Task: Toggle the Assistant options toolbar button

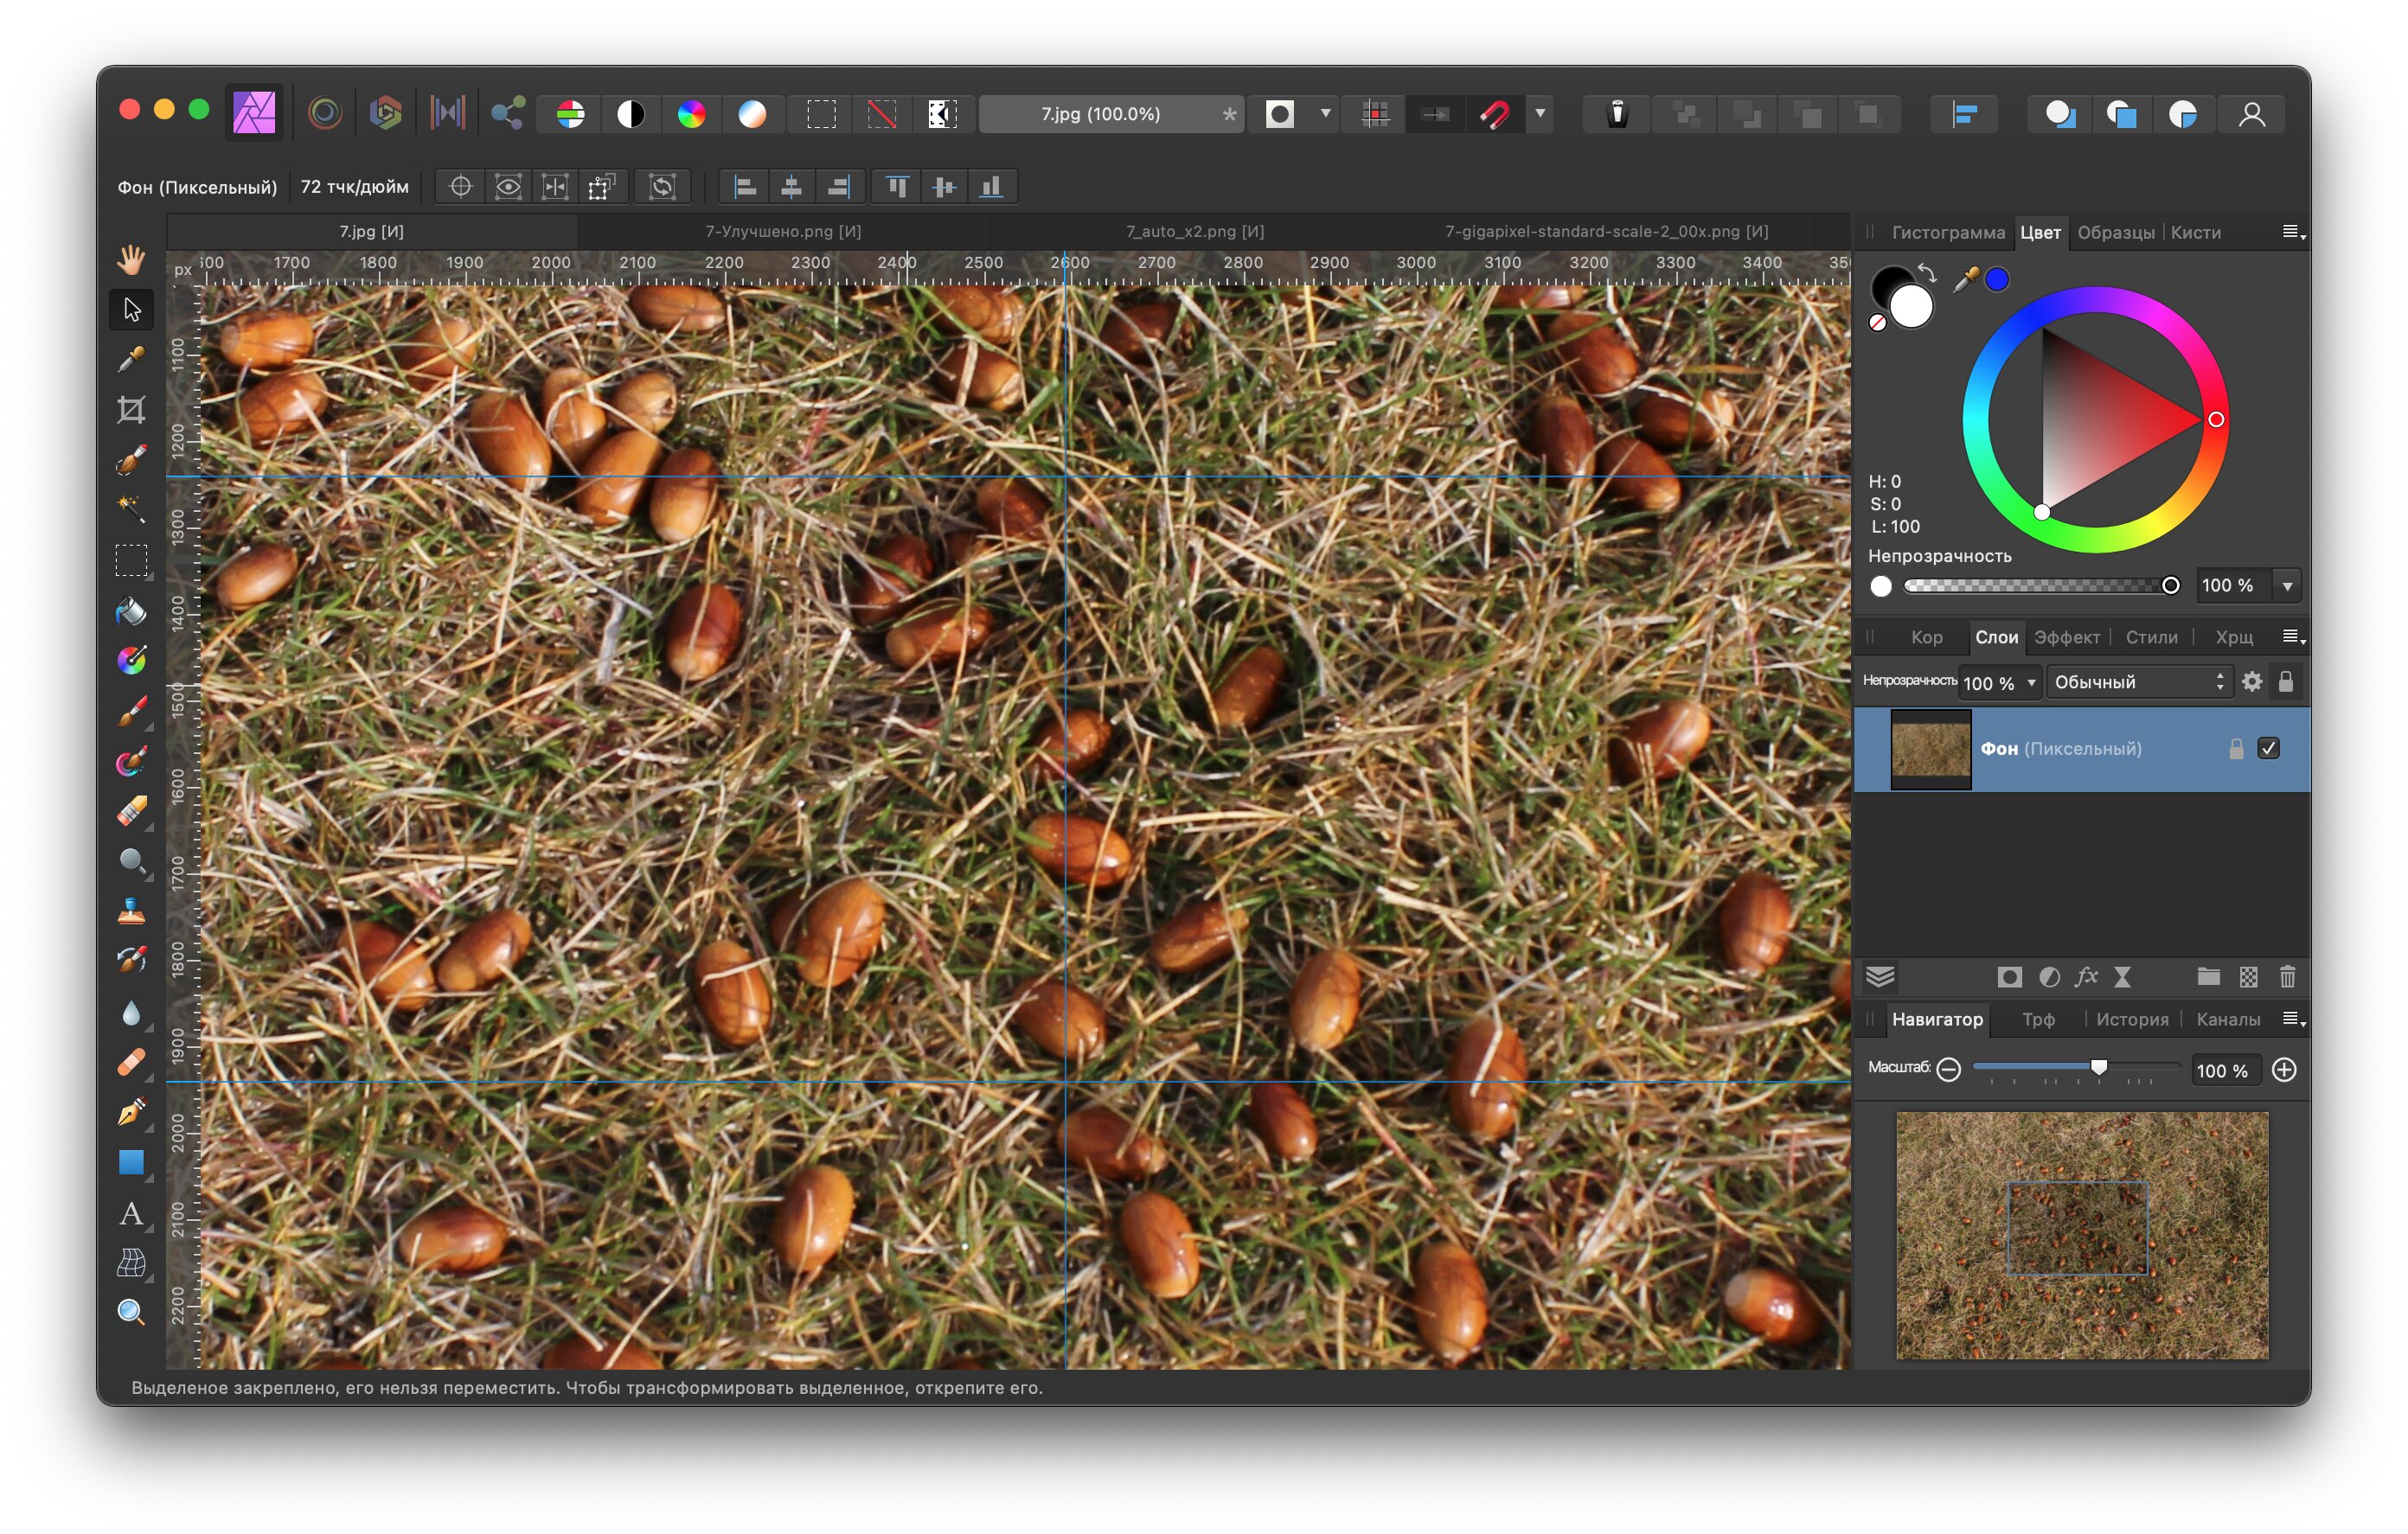Action: (x=1617, y=114)
